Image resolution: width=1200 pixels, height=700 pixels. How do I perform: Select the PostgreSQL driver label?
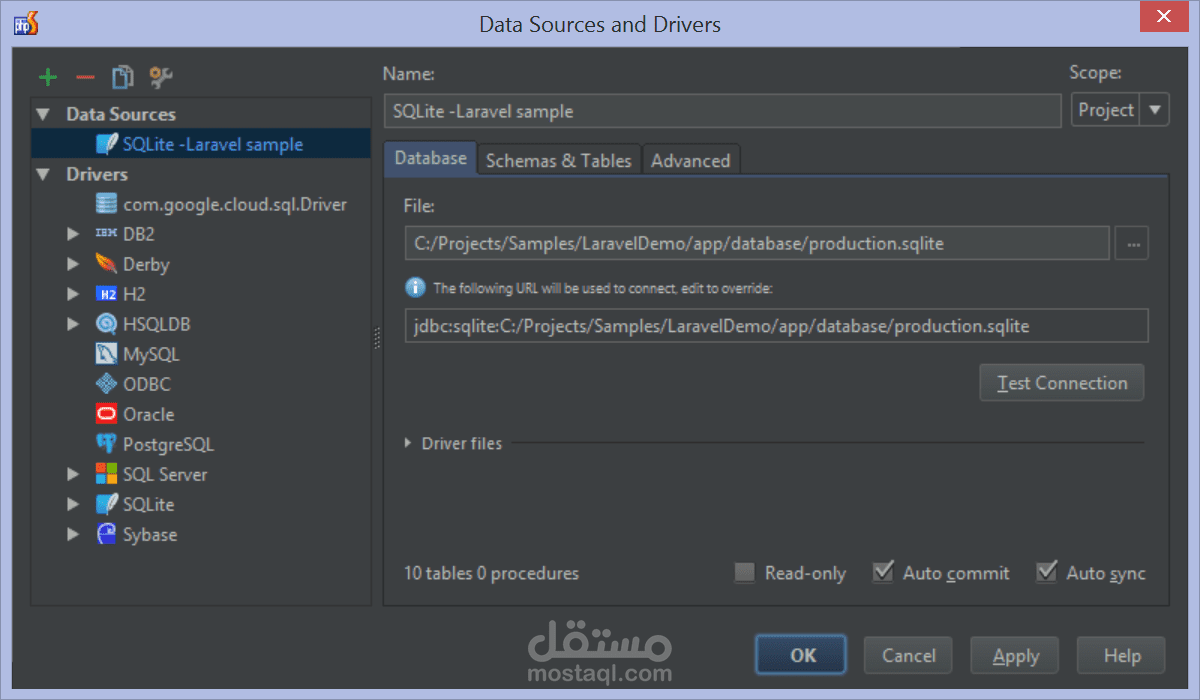[168, 444]
